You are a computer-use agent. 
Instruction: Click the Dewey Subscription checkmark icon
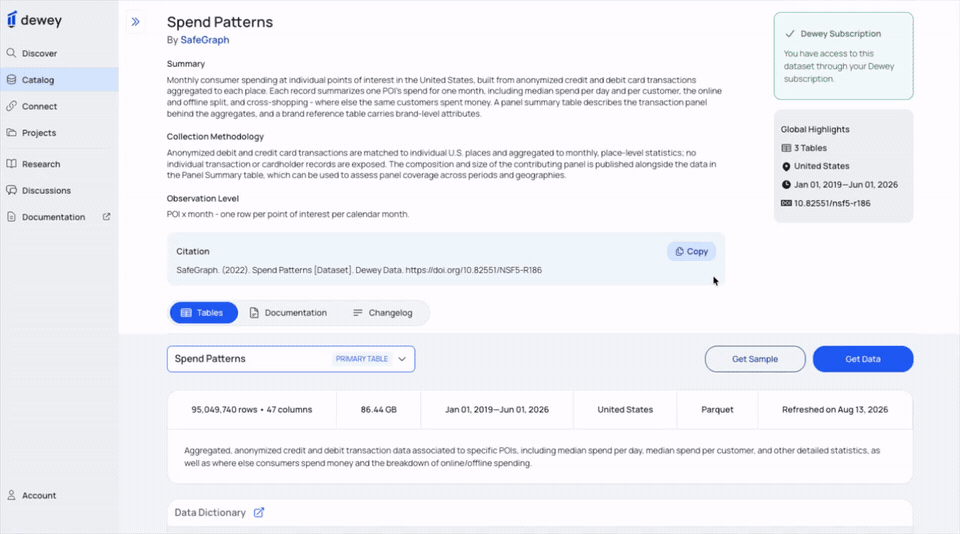(790, 34)
